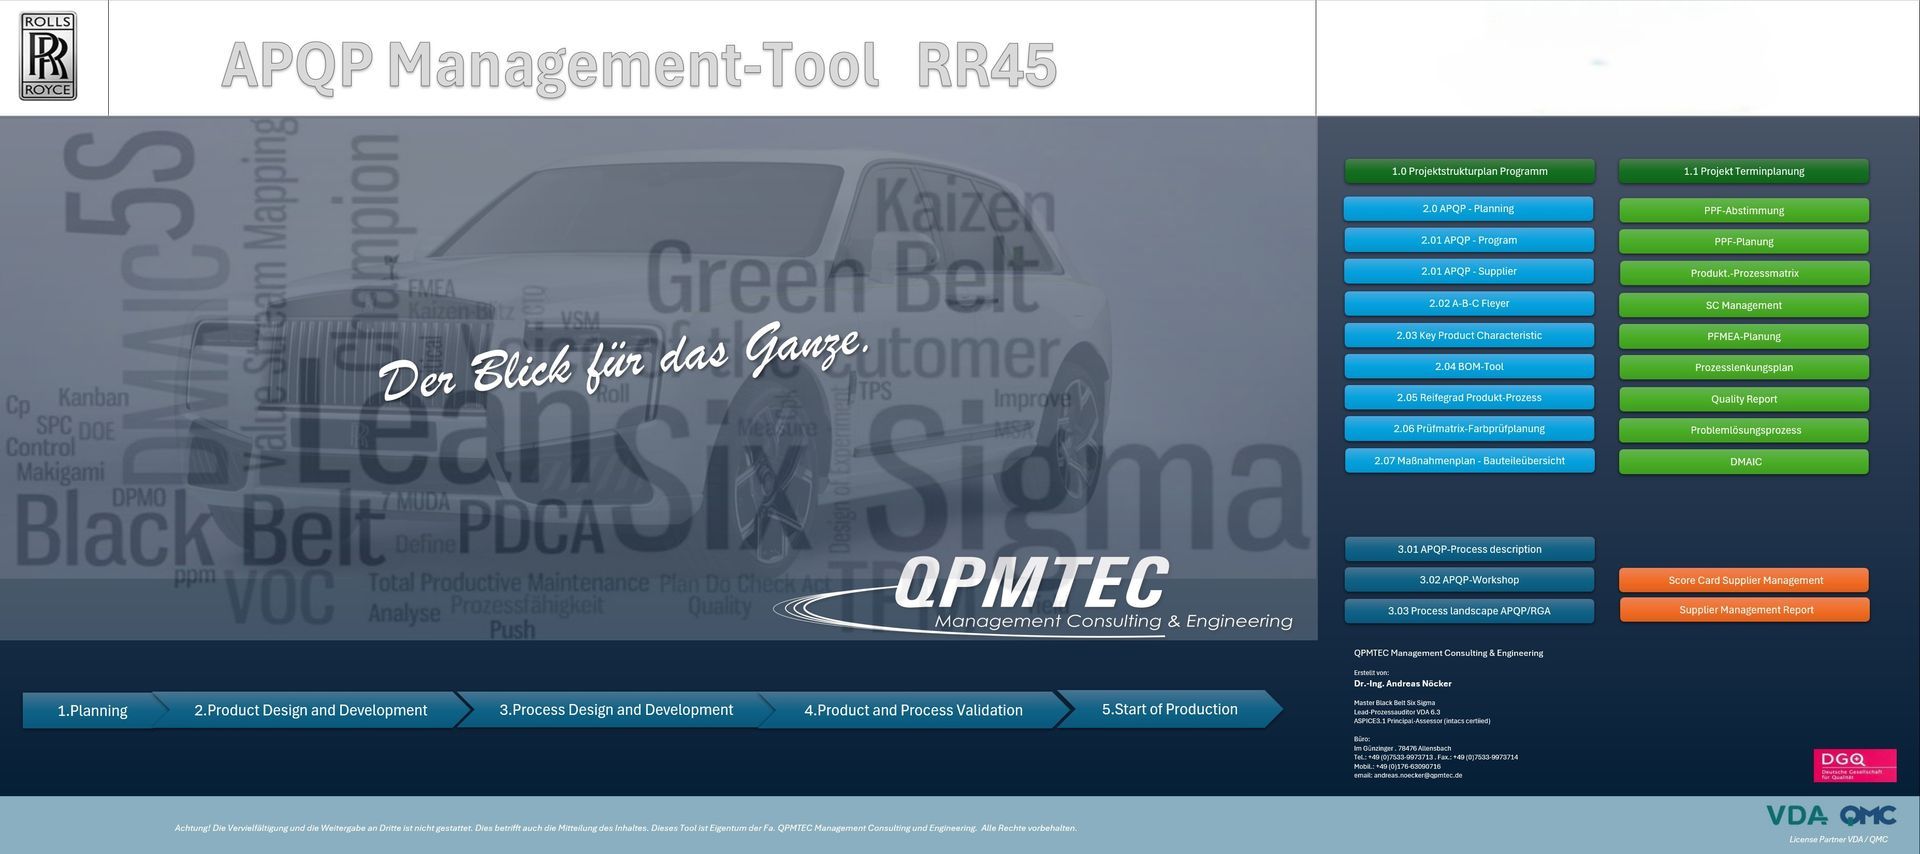
Task: View the Quality Report
Action: tap(1743, 399)
